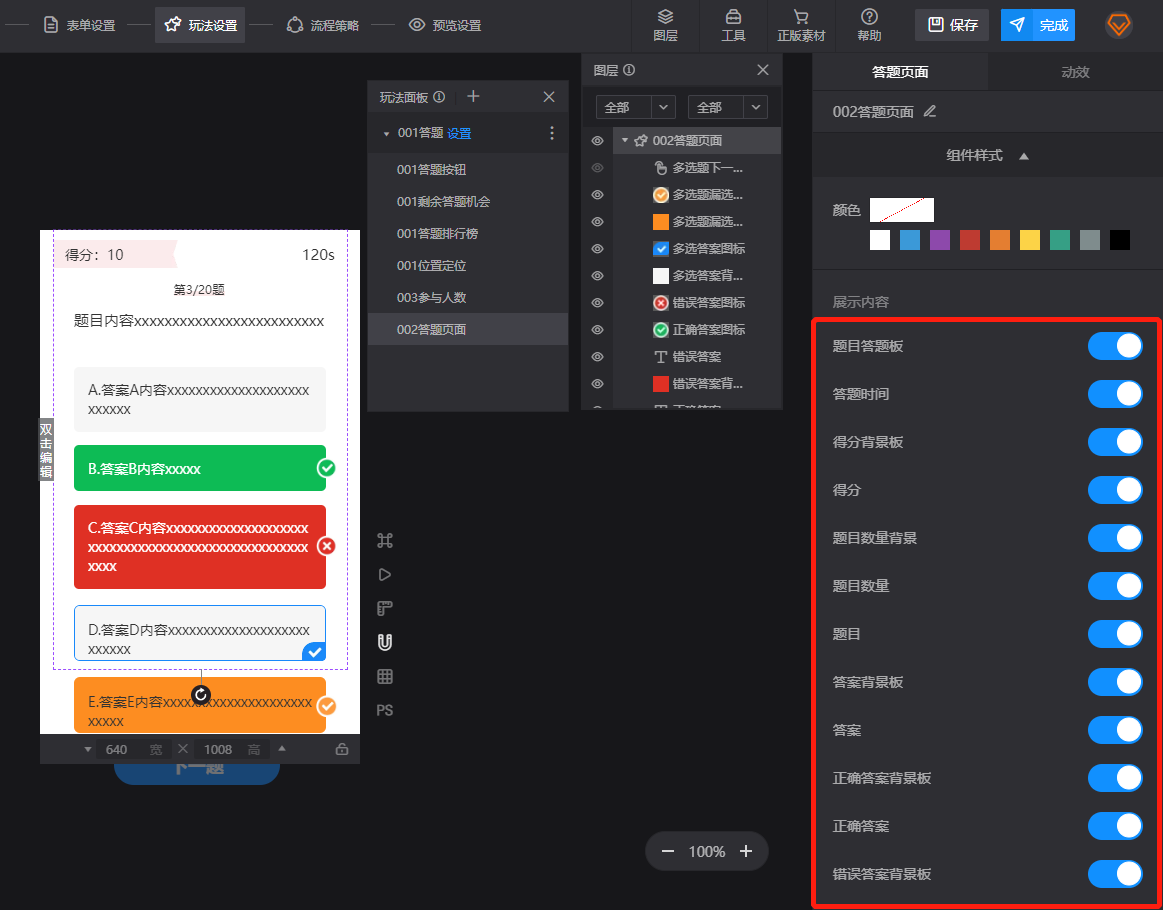Click the user avatar badge icon

click(1118, 25)
